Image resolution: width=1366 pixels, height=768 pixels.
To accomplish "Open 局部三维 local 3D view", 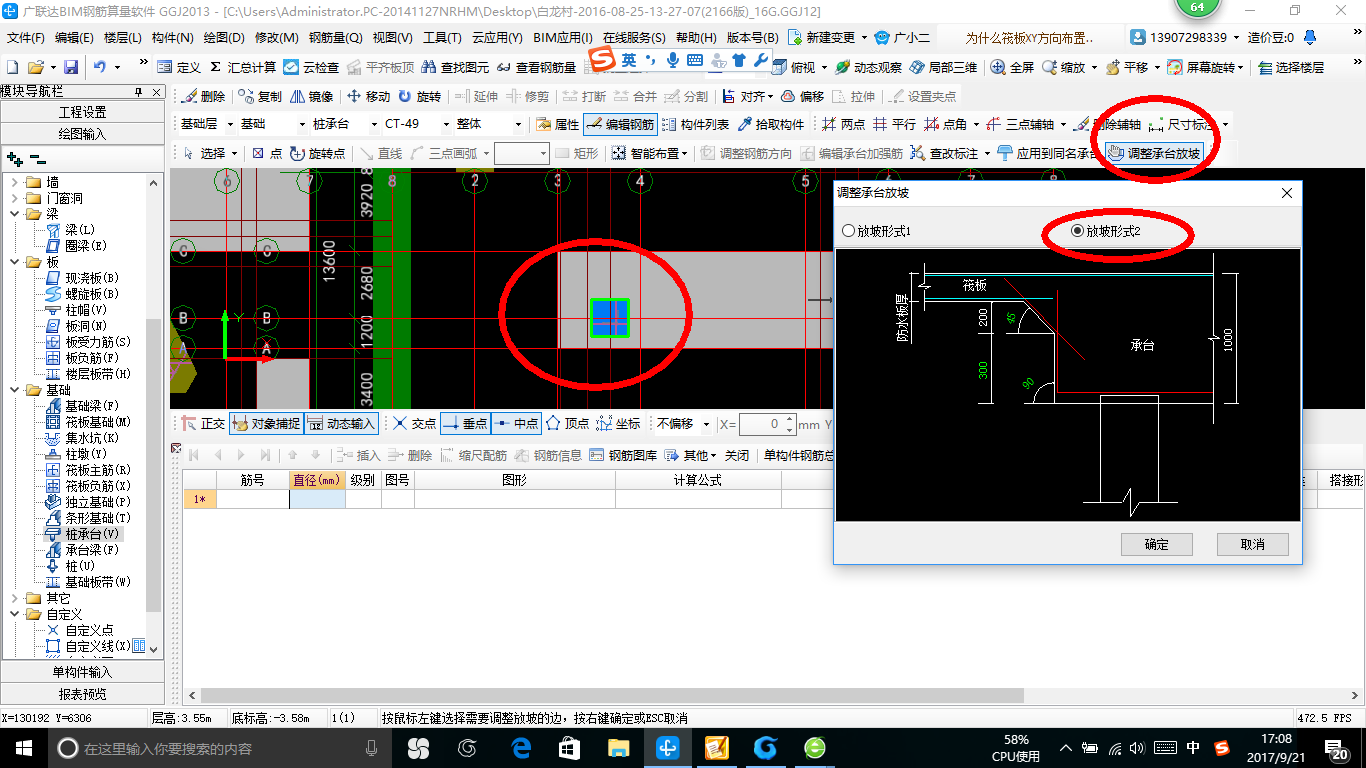I will 942,67.
